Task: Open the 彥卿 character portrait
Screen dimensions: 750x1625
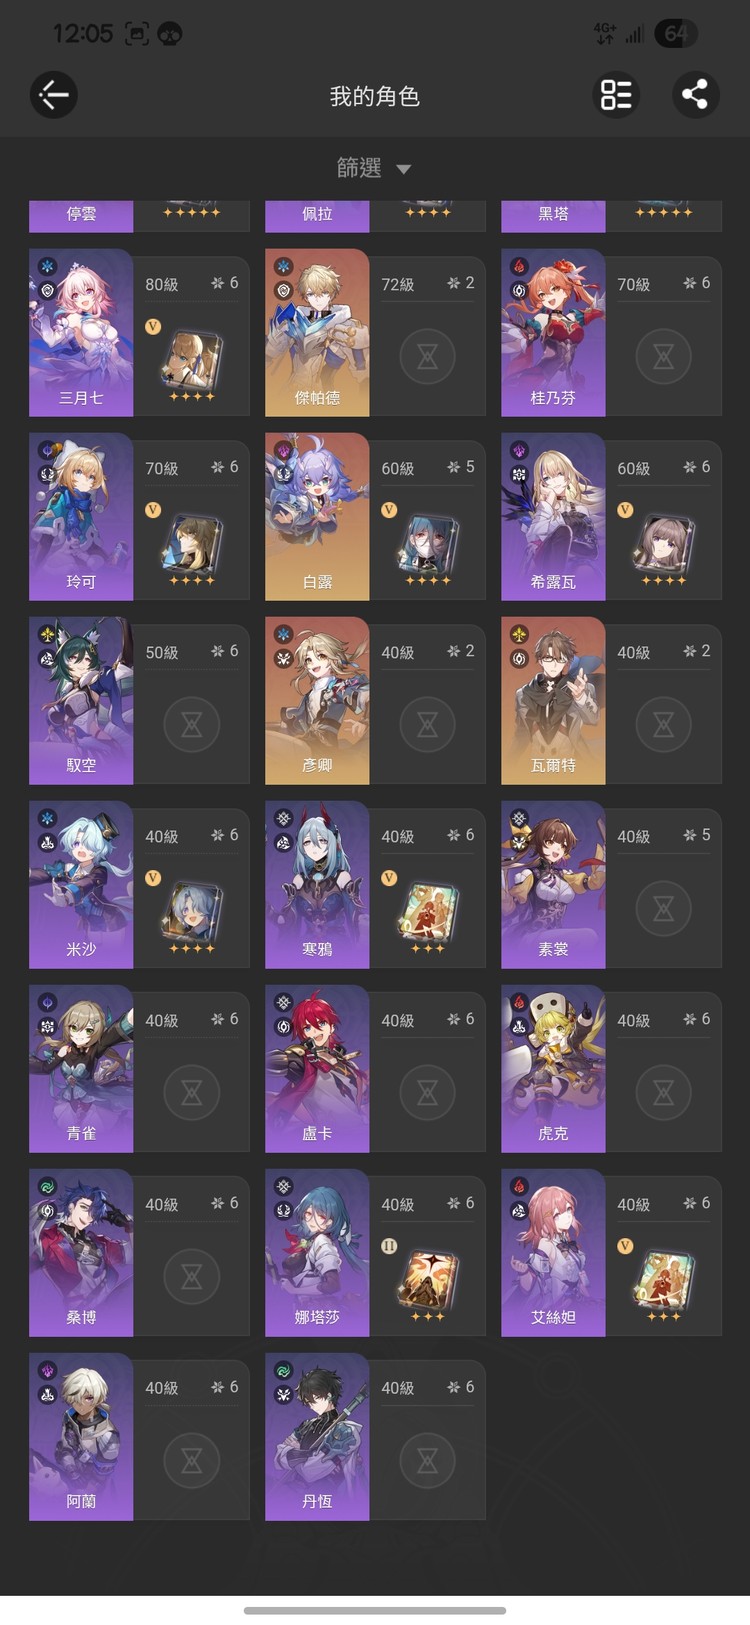Action: pyautogui.click(x=317, y=701)
